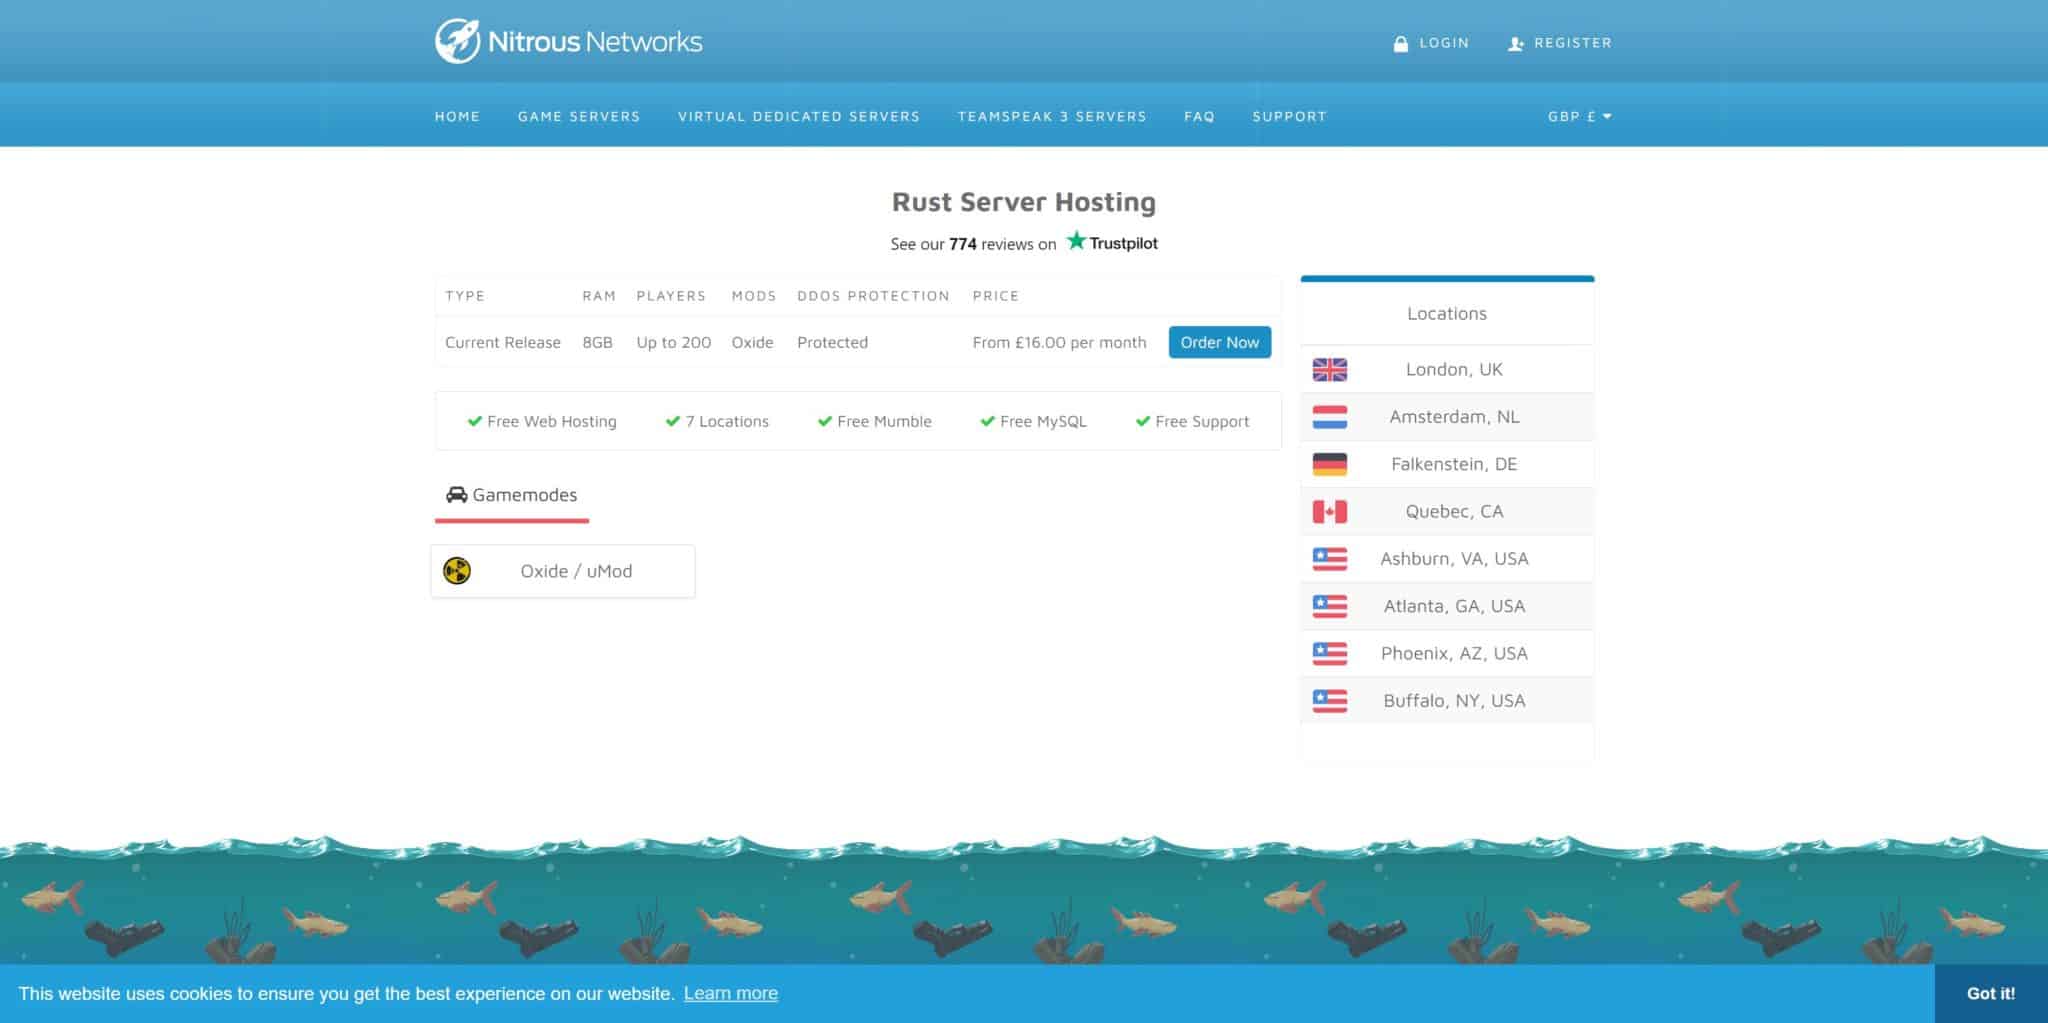This screenshot has height=1023, width=2048.
Task: Open the Game Servers menu
Action: (579, 116)
